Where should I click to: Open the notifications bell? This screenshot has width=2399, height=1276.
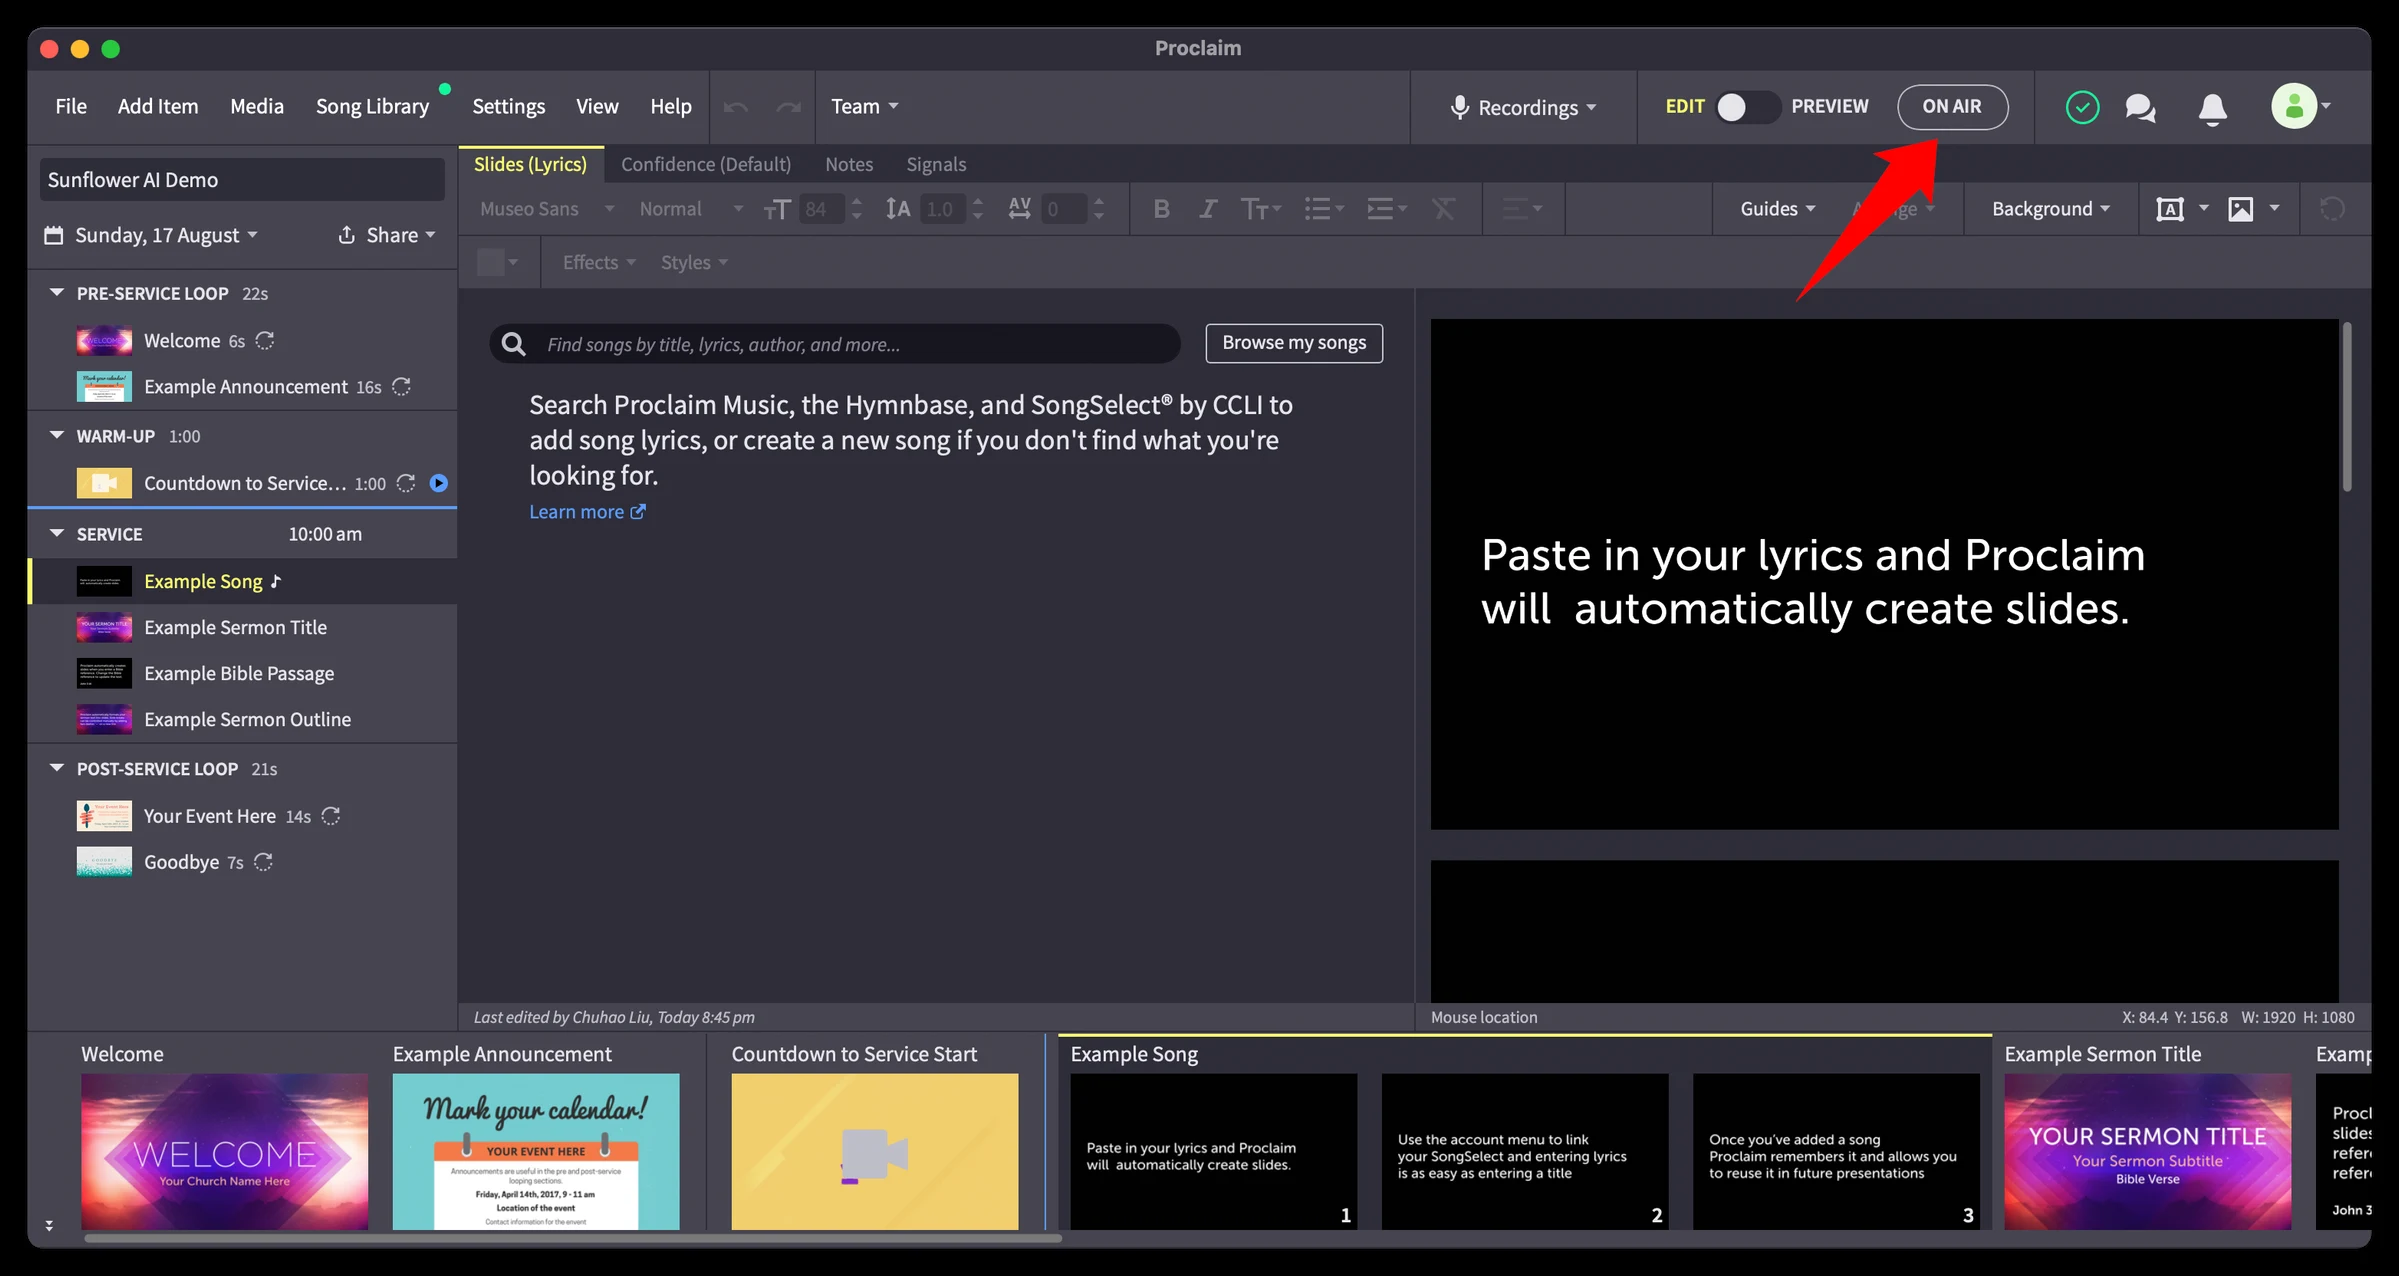(2212, 108)
